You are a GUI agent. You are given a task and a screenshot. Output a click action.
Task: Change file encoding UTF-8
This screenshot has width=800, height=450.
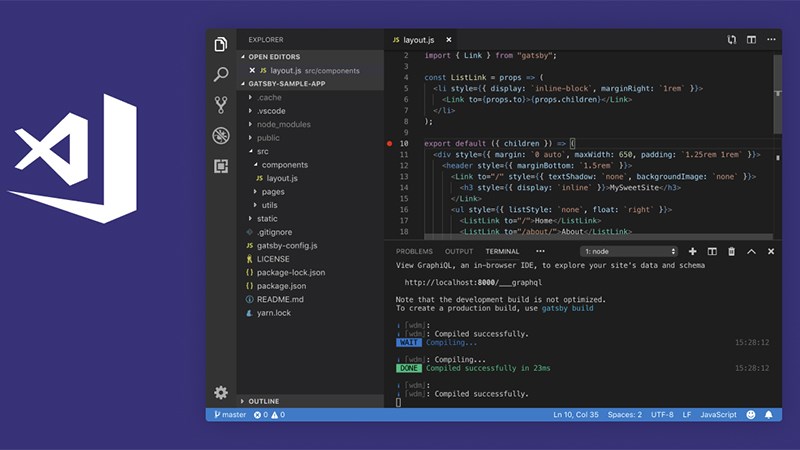click(662, 415)
